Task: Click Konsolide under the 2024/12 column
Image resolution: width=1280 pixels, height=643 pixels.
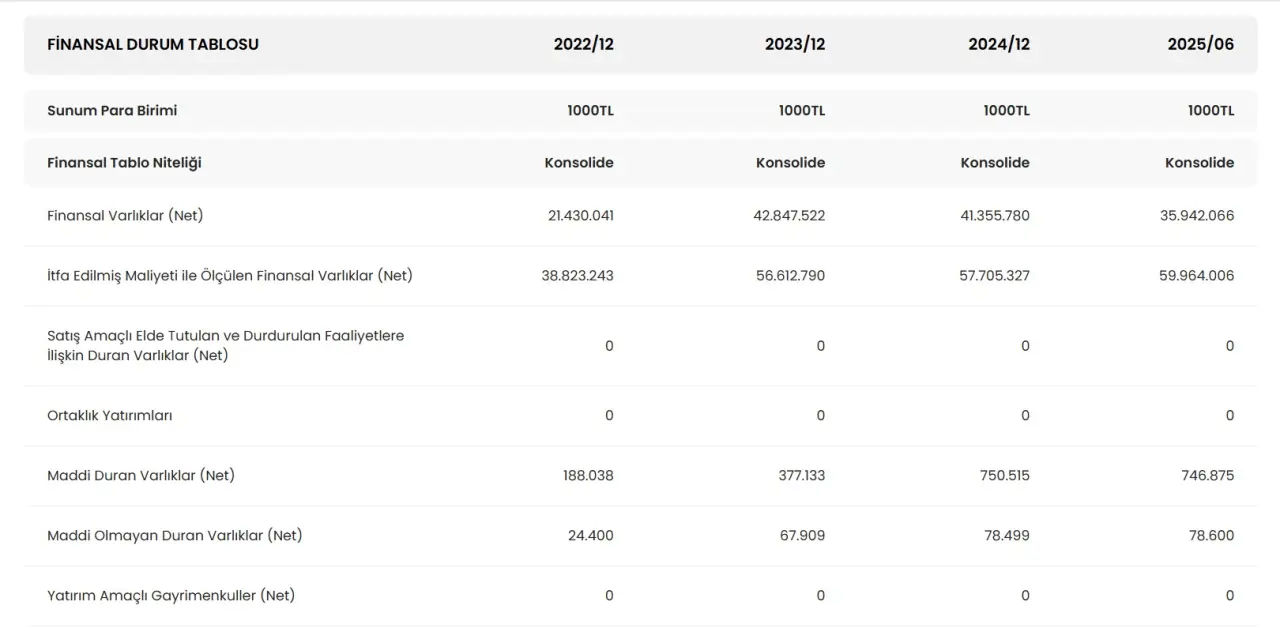Action: click(995, 162)
